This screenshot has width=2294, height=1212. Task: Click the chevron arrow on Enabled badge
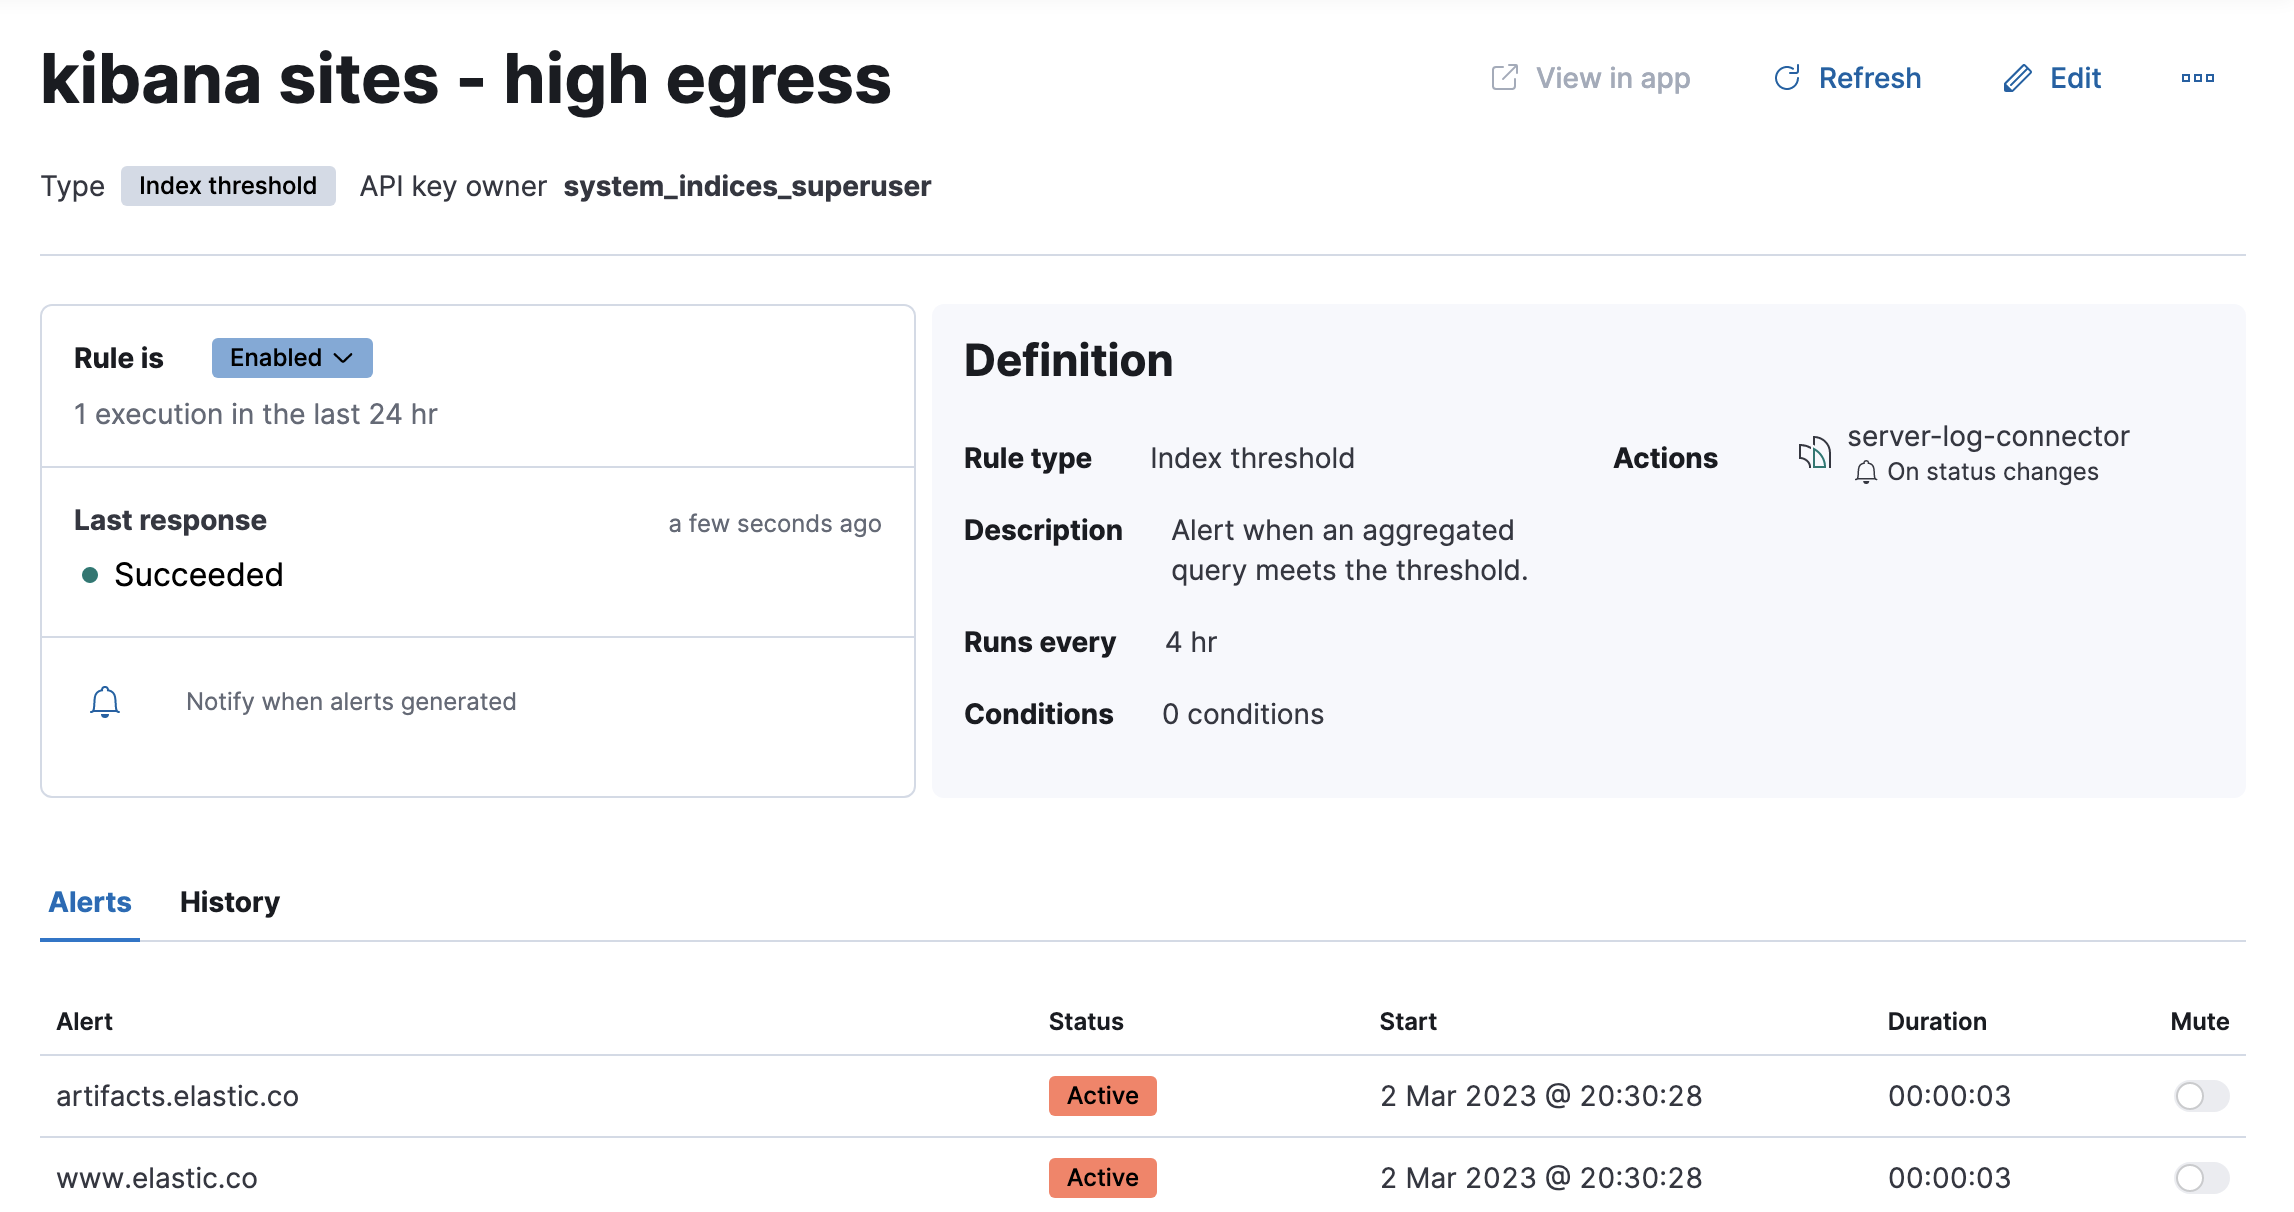(344, 358)
